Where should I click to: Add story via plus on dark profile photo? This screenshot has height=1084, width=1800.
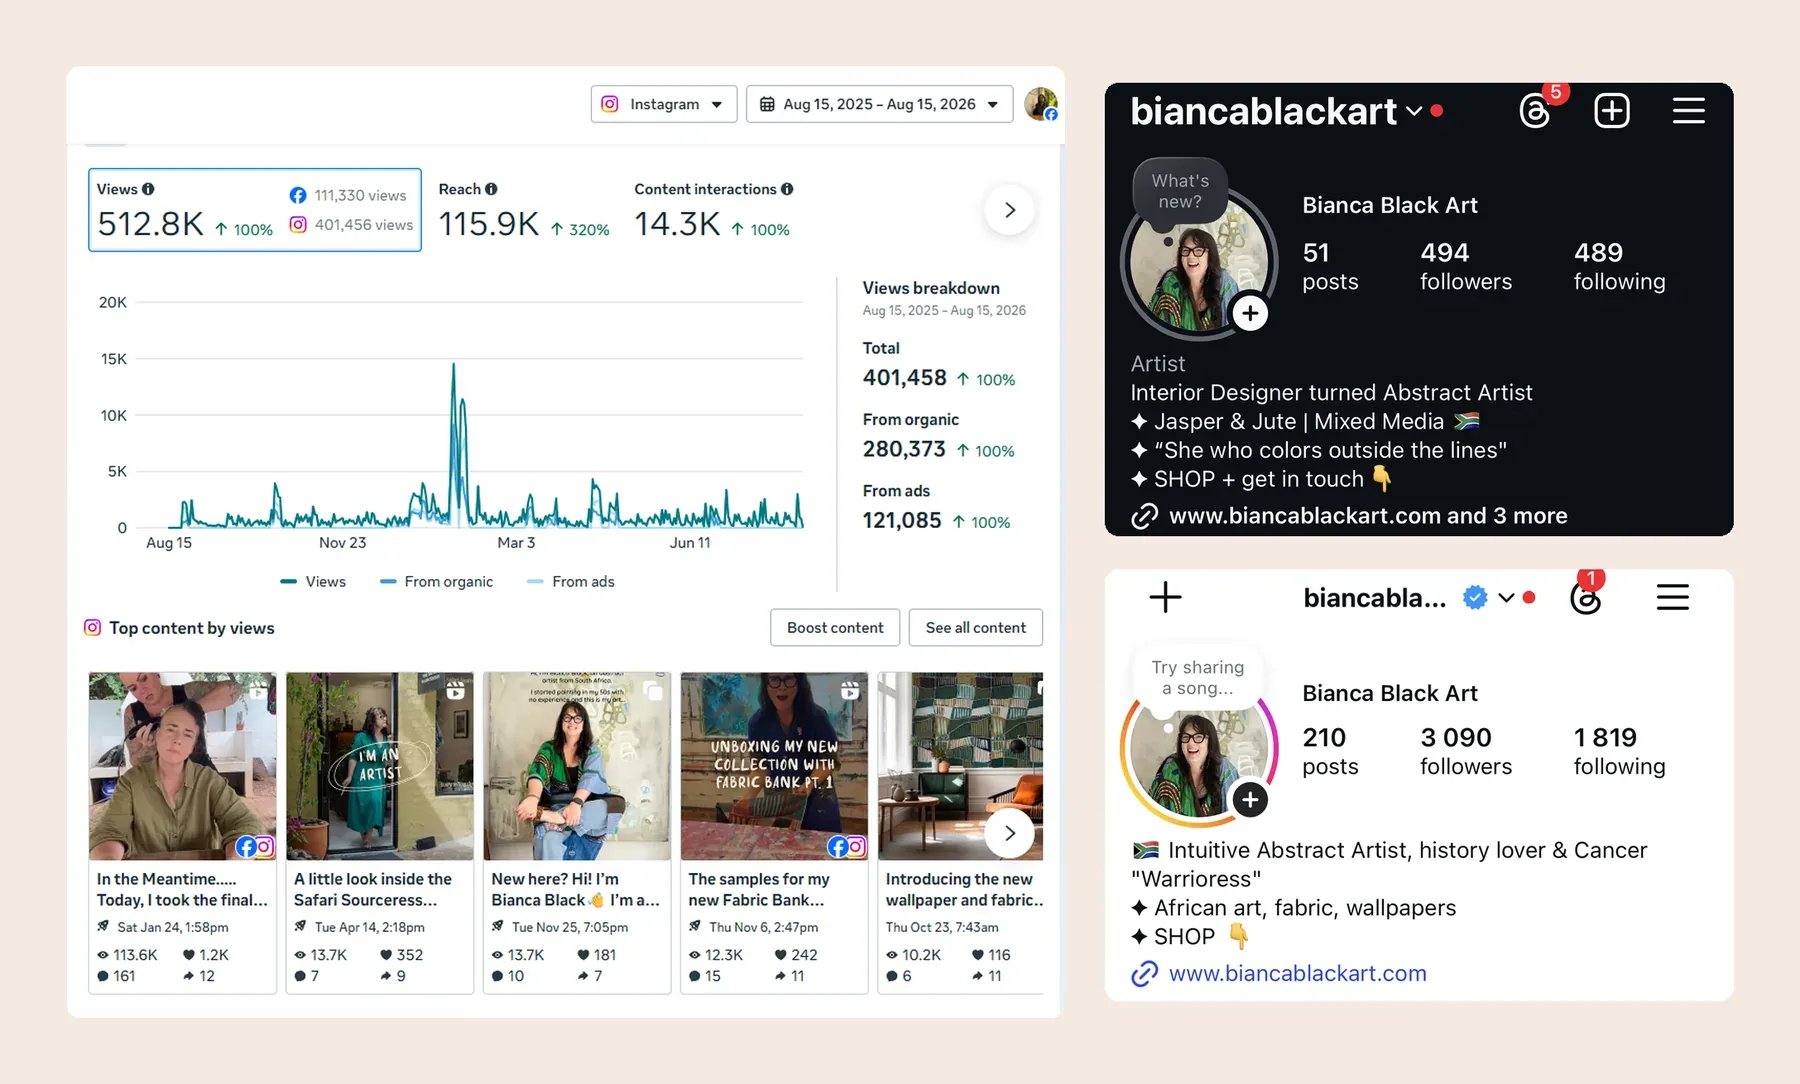pos(1250,314)
